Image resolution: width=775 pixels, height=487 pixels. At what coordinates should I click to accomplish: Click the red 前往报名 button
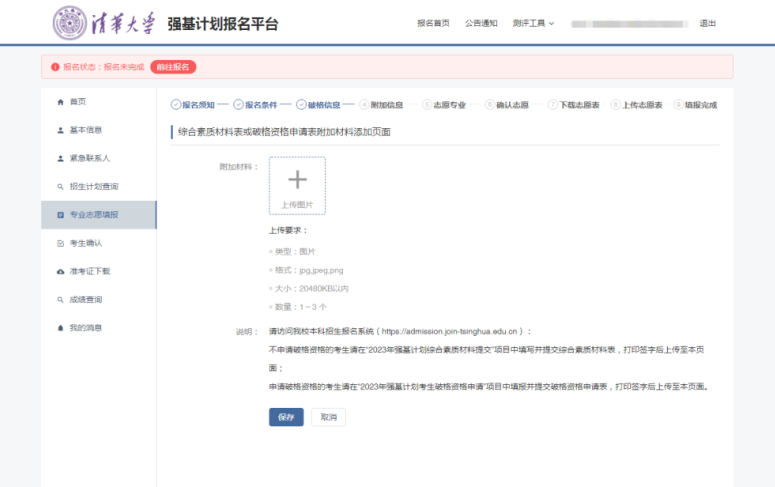(173, 67)
